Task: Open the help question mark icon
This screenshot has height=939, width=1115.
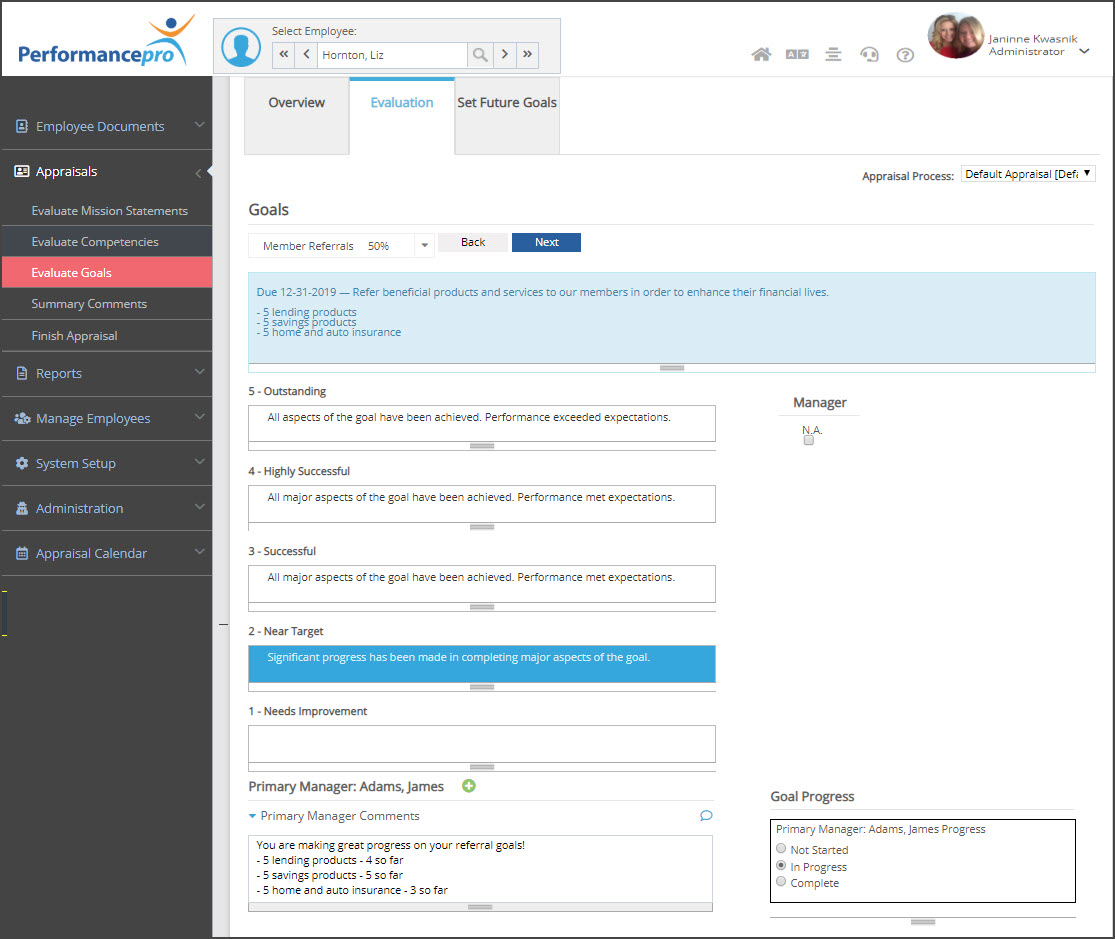Action: point(905,55)
